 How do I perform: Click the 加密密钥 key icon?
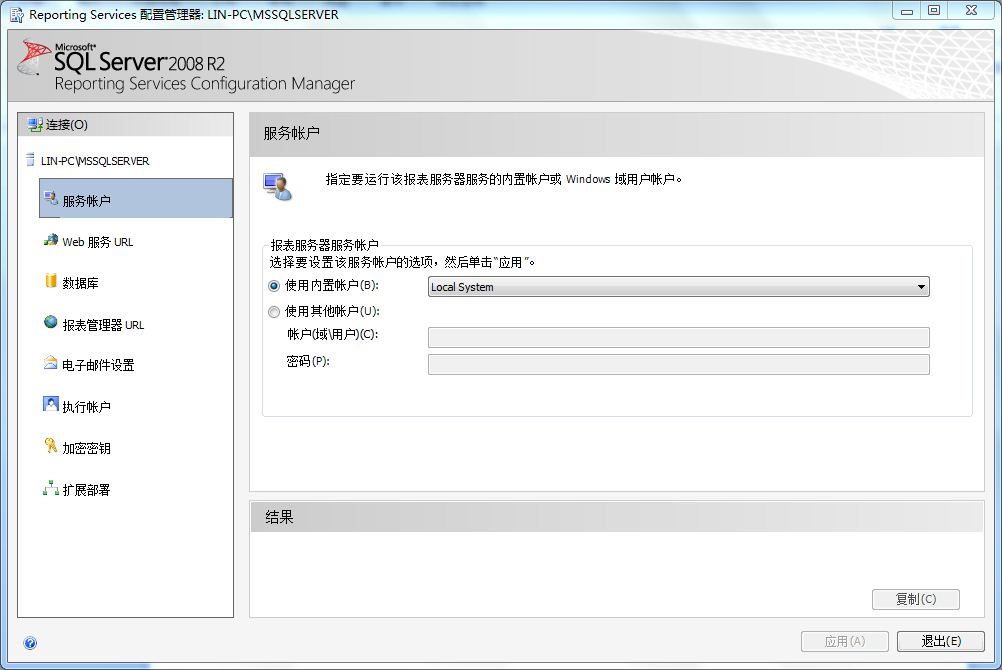tap(50, 446)
